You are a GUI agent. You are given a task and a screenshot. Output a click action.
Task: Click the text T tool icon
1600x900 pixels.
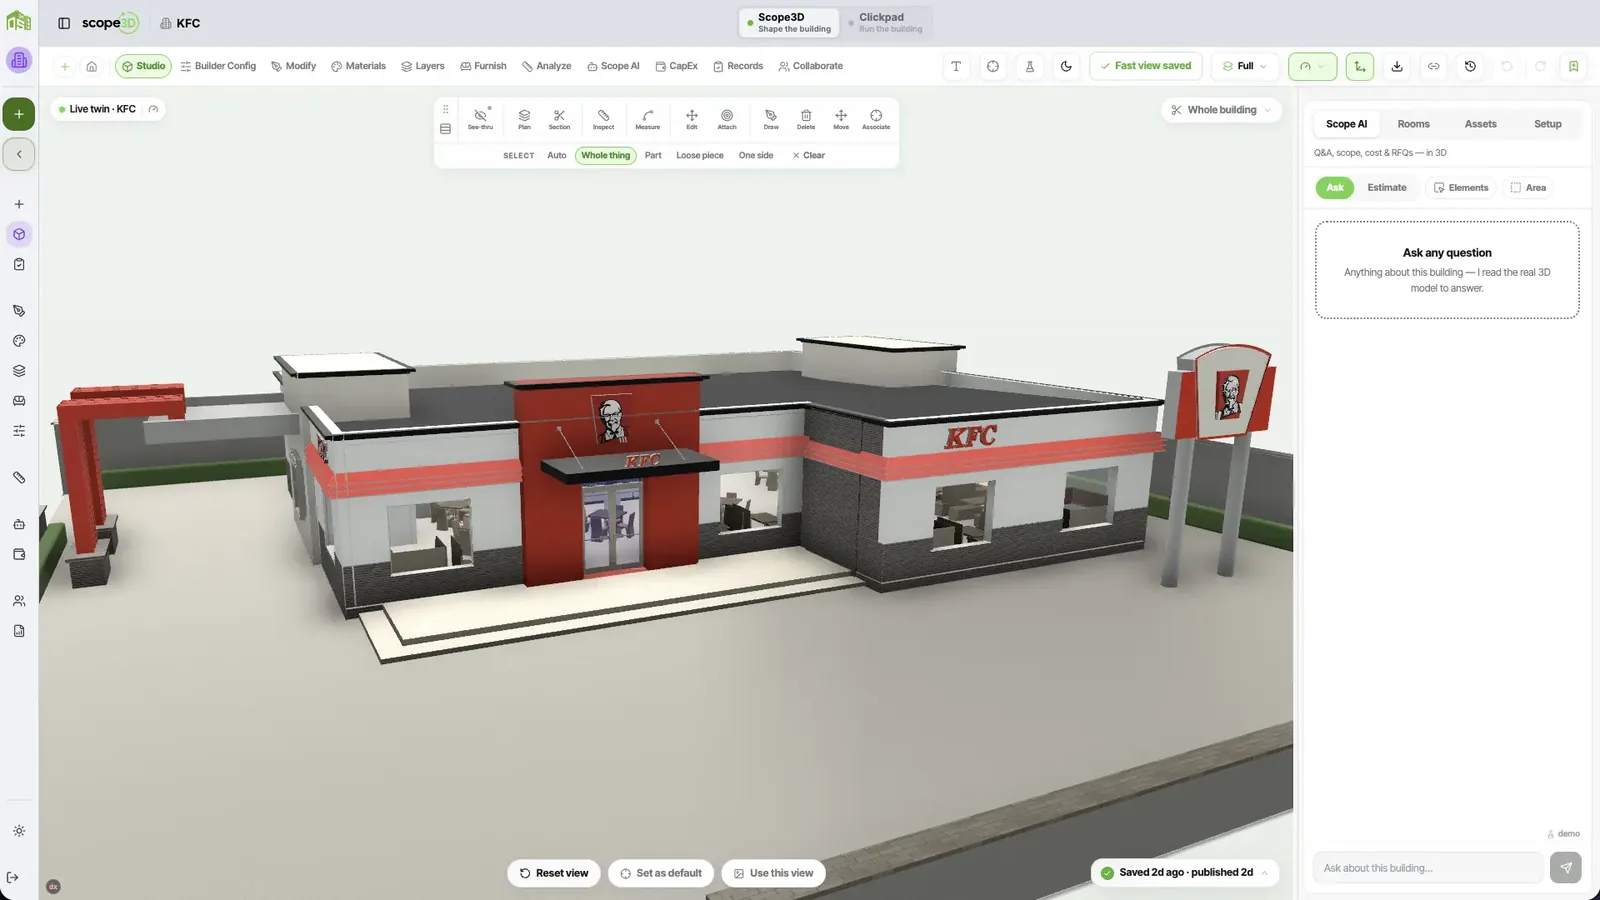coord(956,66)
